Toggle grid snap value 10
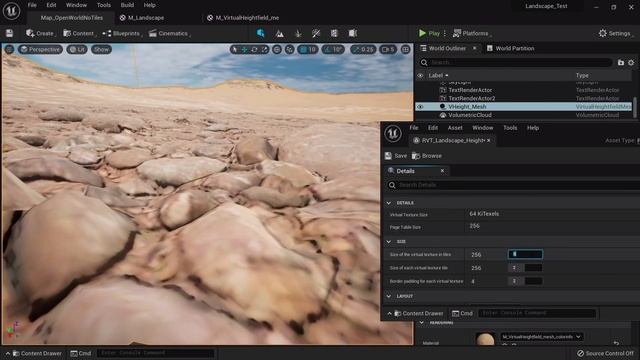Viewport: 640px width, 360px height. (x=308, y=49)
